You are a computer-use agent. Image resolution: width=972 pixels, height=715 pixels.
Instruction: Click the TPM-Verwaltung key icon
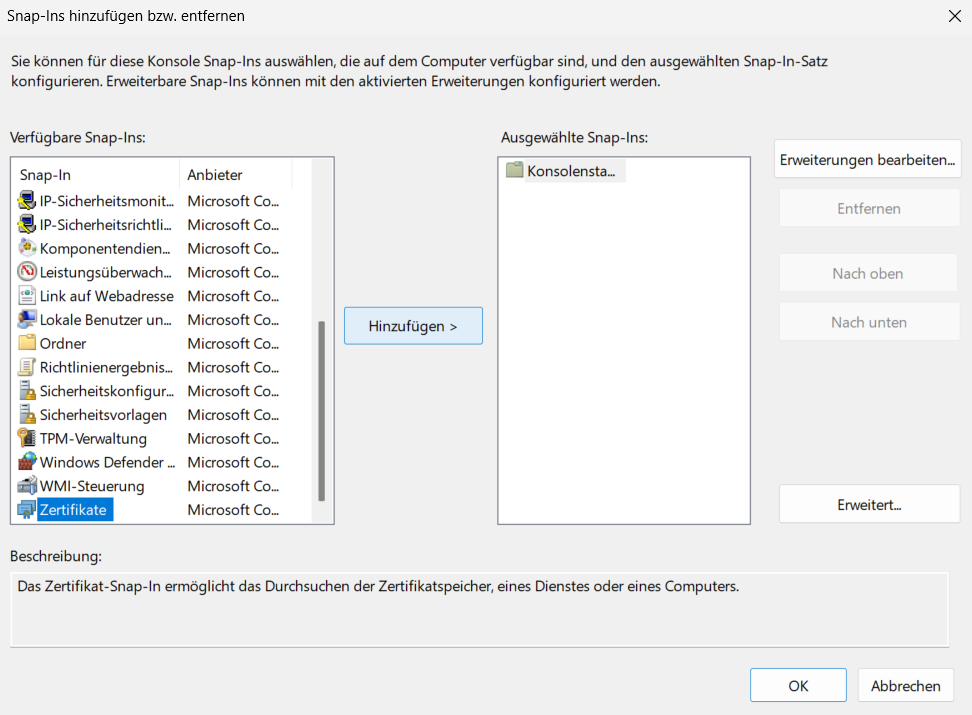tap(27, 438)
